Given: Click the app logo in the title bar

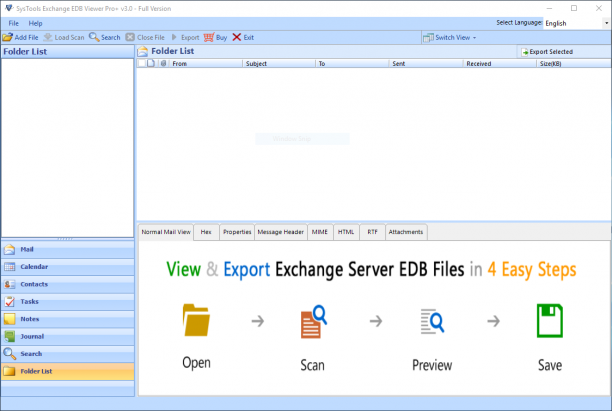Looking at the screenshot, I should coord(9,8).
